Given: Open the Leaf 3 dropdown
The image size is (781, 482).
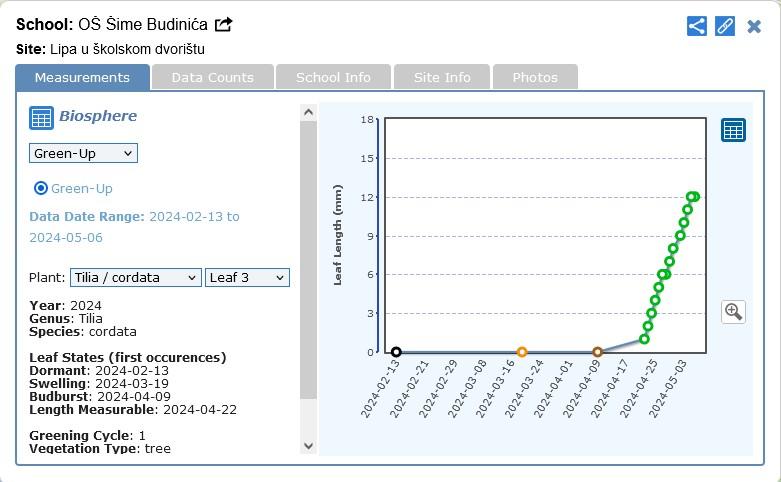Looking at the screenshot, I should pyautogui.click(x=247, y=277).
